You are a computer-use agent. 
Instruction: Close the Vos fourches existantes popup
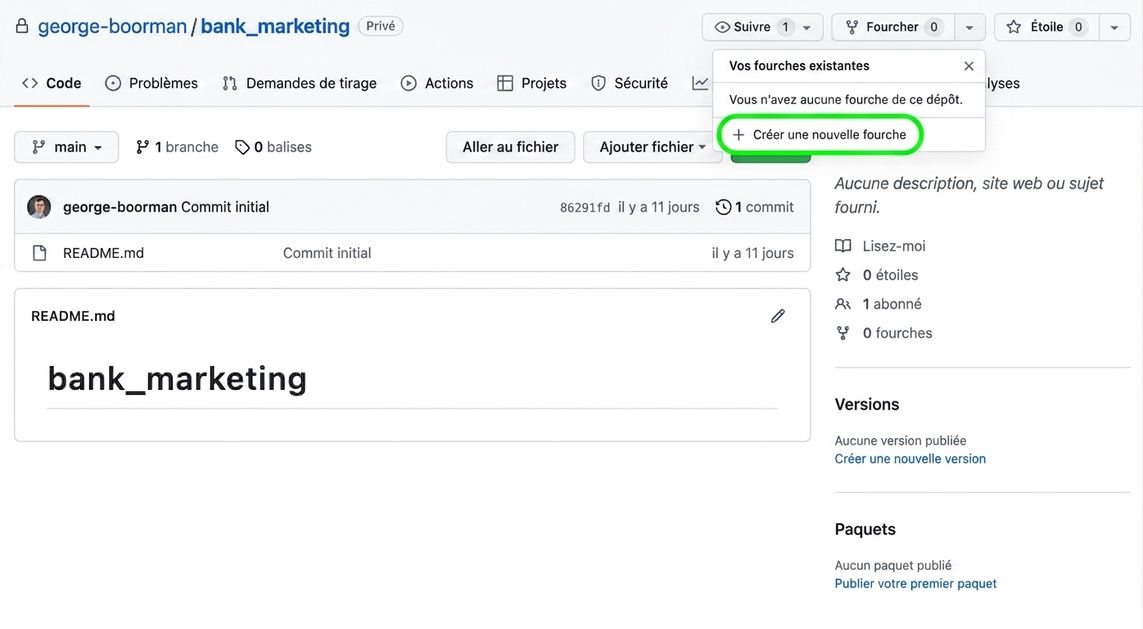coord(969,66)
